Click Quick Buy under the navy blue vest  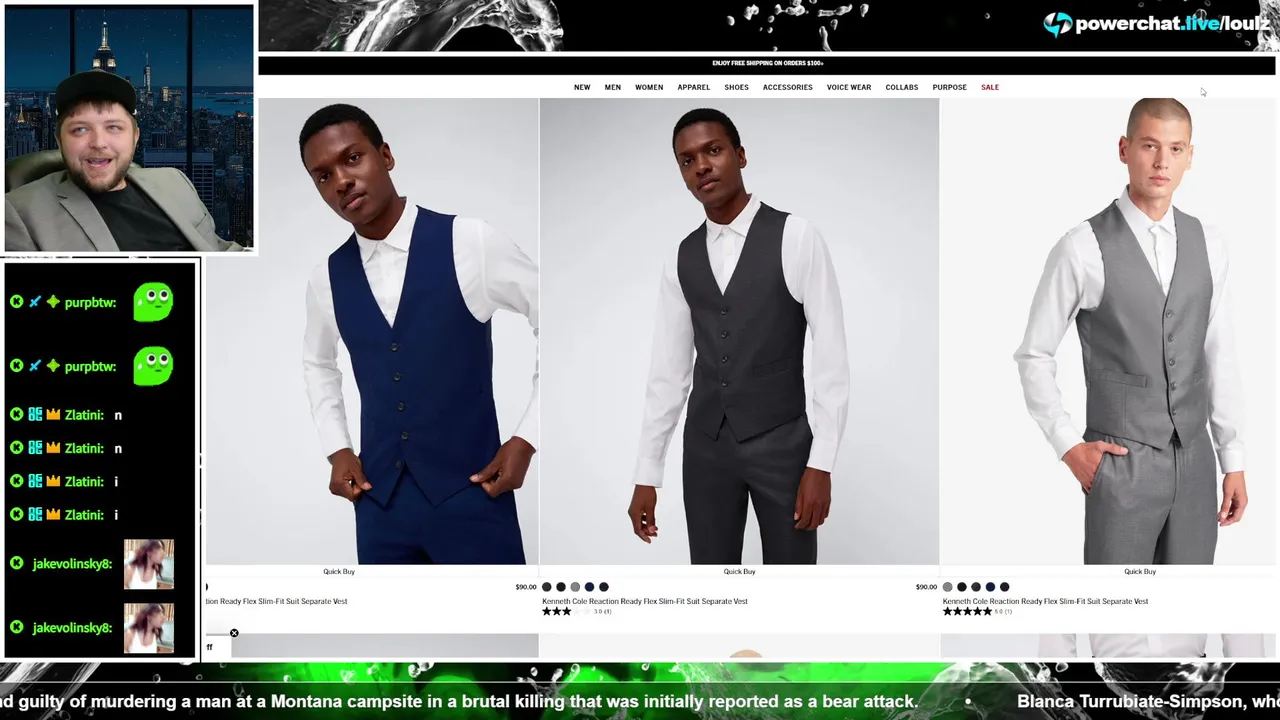pos(339,571)
